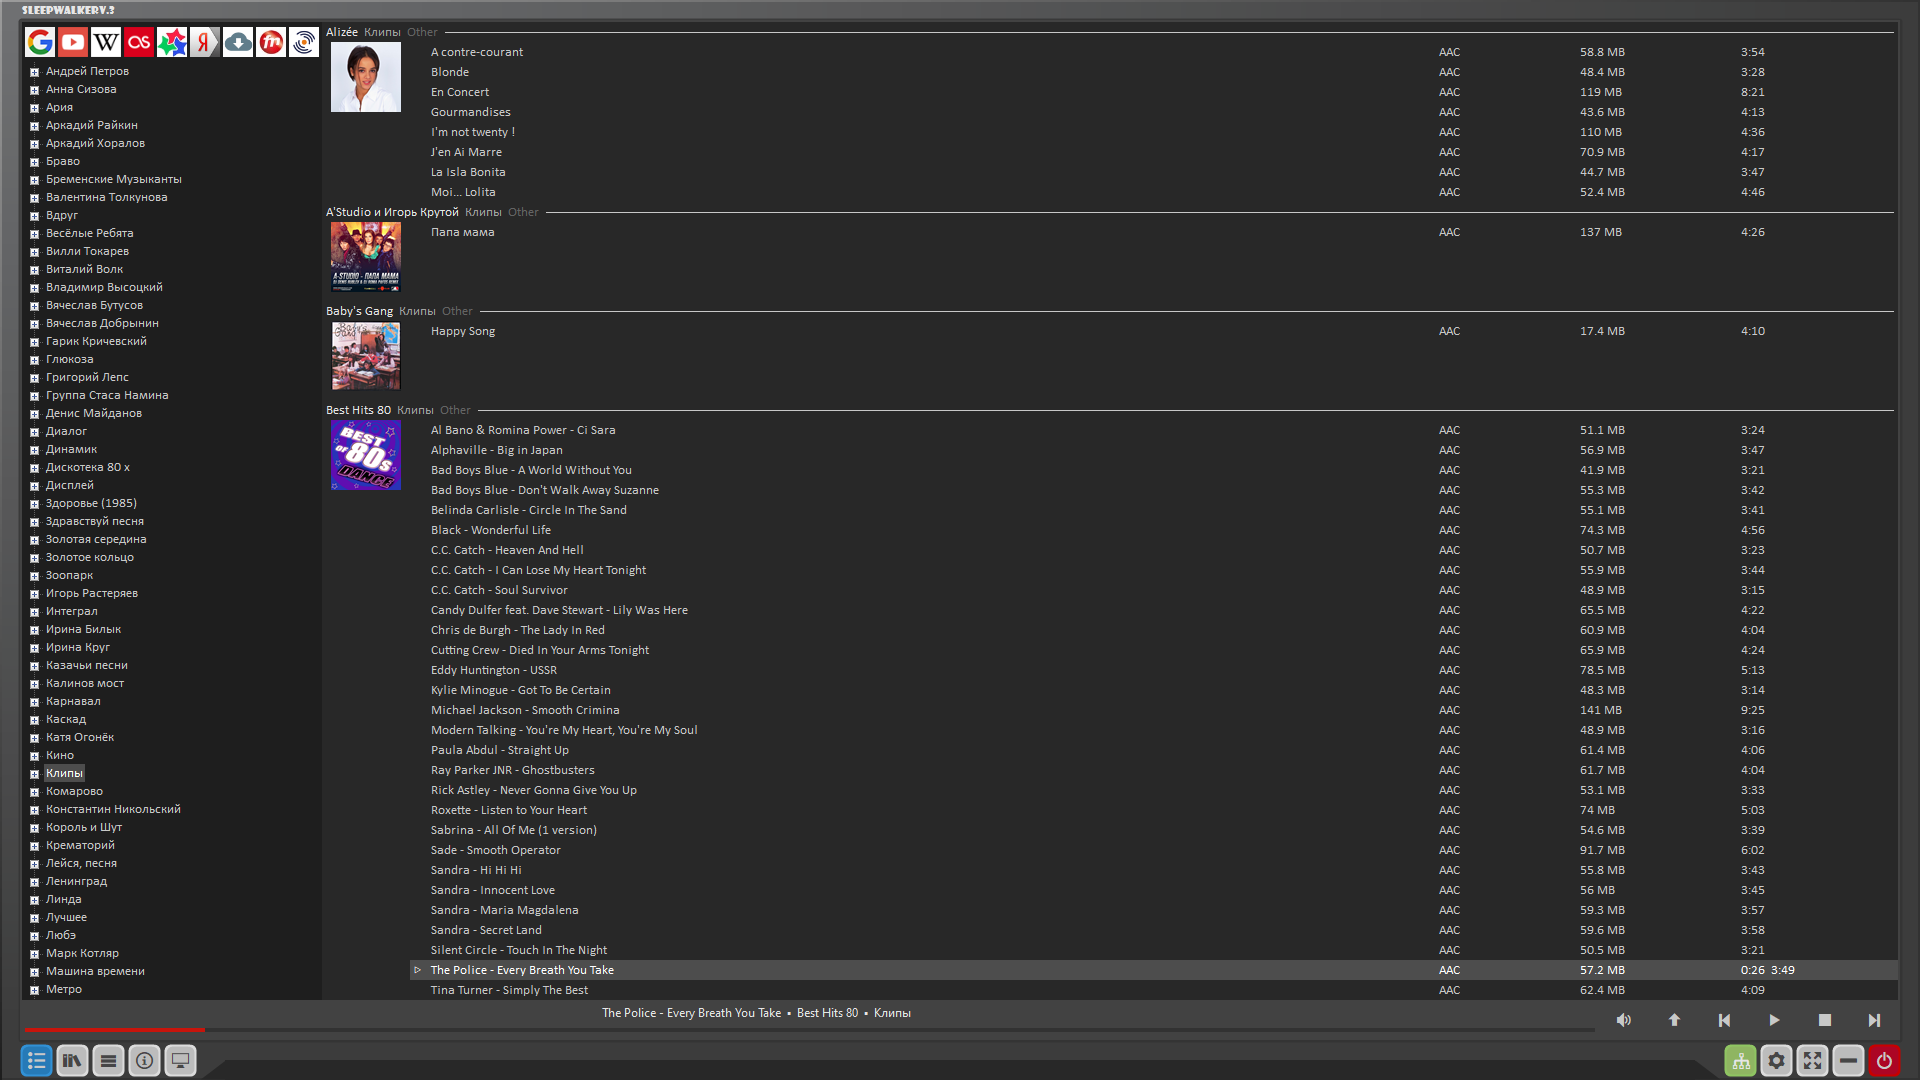Select track Moi... Lolita

(1154, 192)
